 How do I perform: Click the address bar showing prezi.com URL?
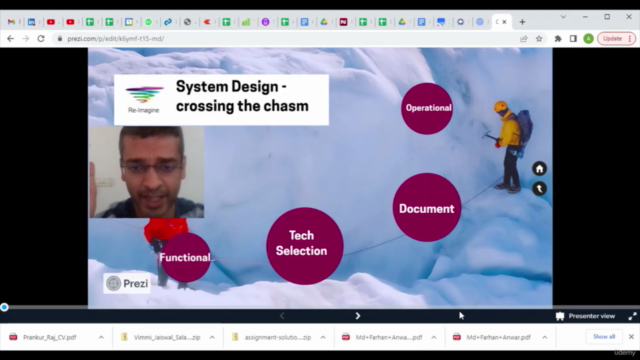[286, 39]
